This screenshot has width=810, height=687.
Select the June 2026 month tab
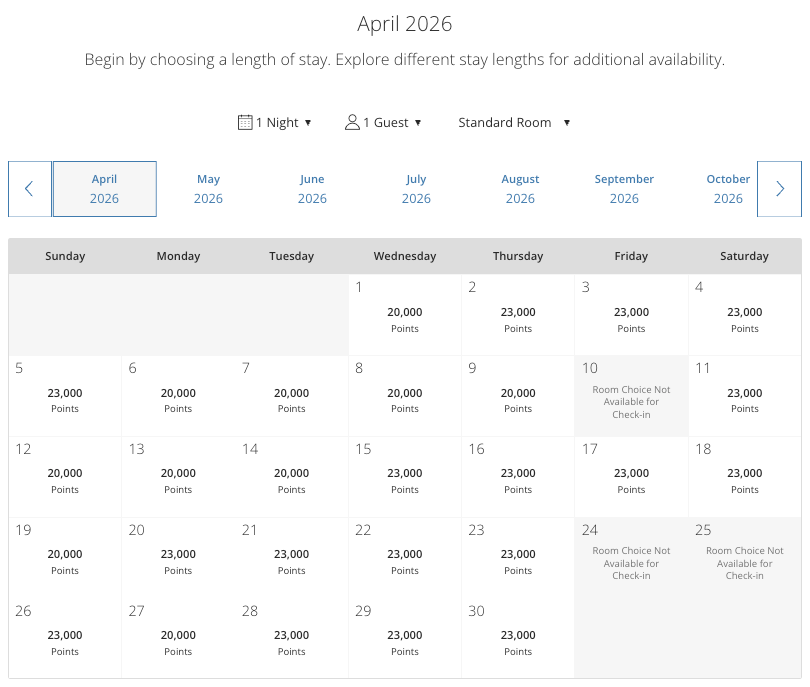tap(312, 189)
